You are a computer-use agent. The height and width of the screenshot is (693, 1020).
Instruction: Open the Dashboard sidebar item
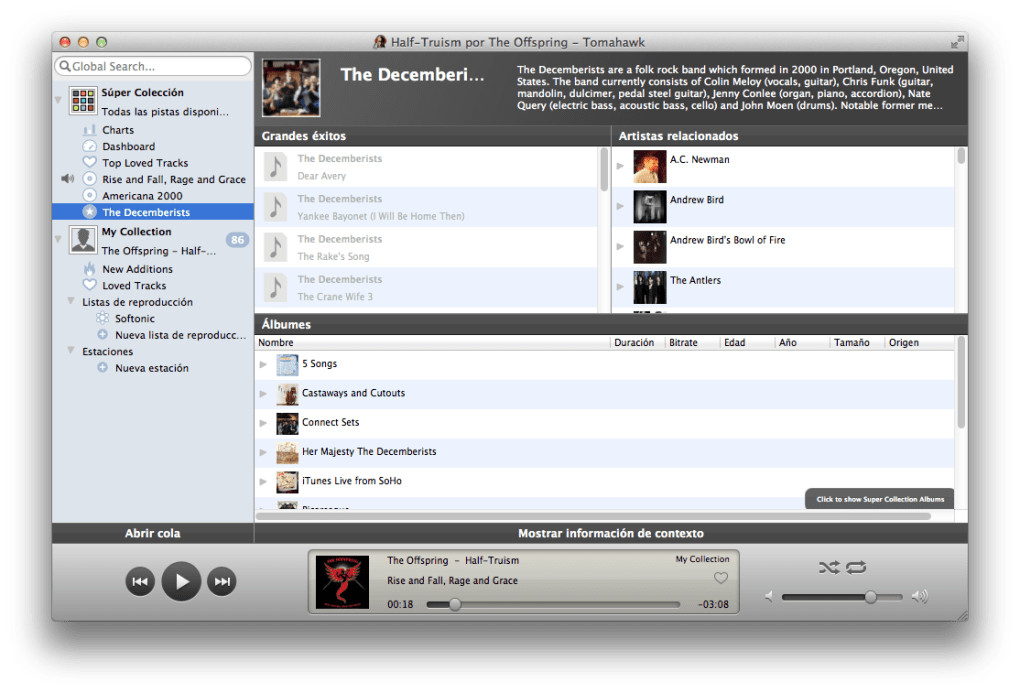coord(128,146)
